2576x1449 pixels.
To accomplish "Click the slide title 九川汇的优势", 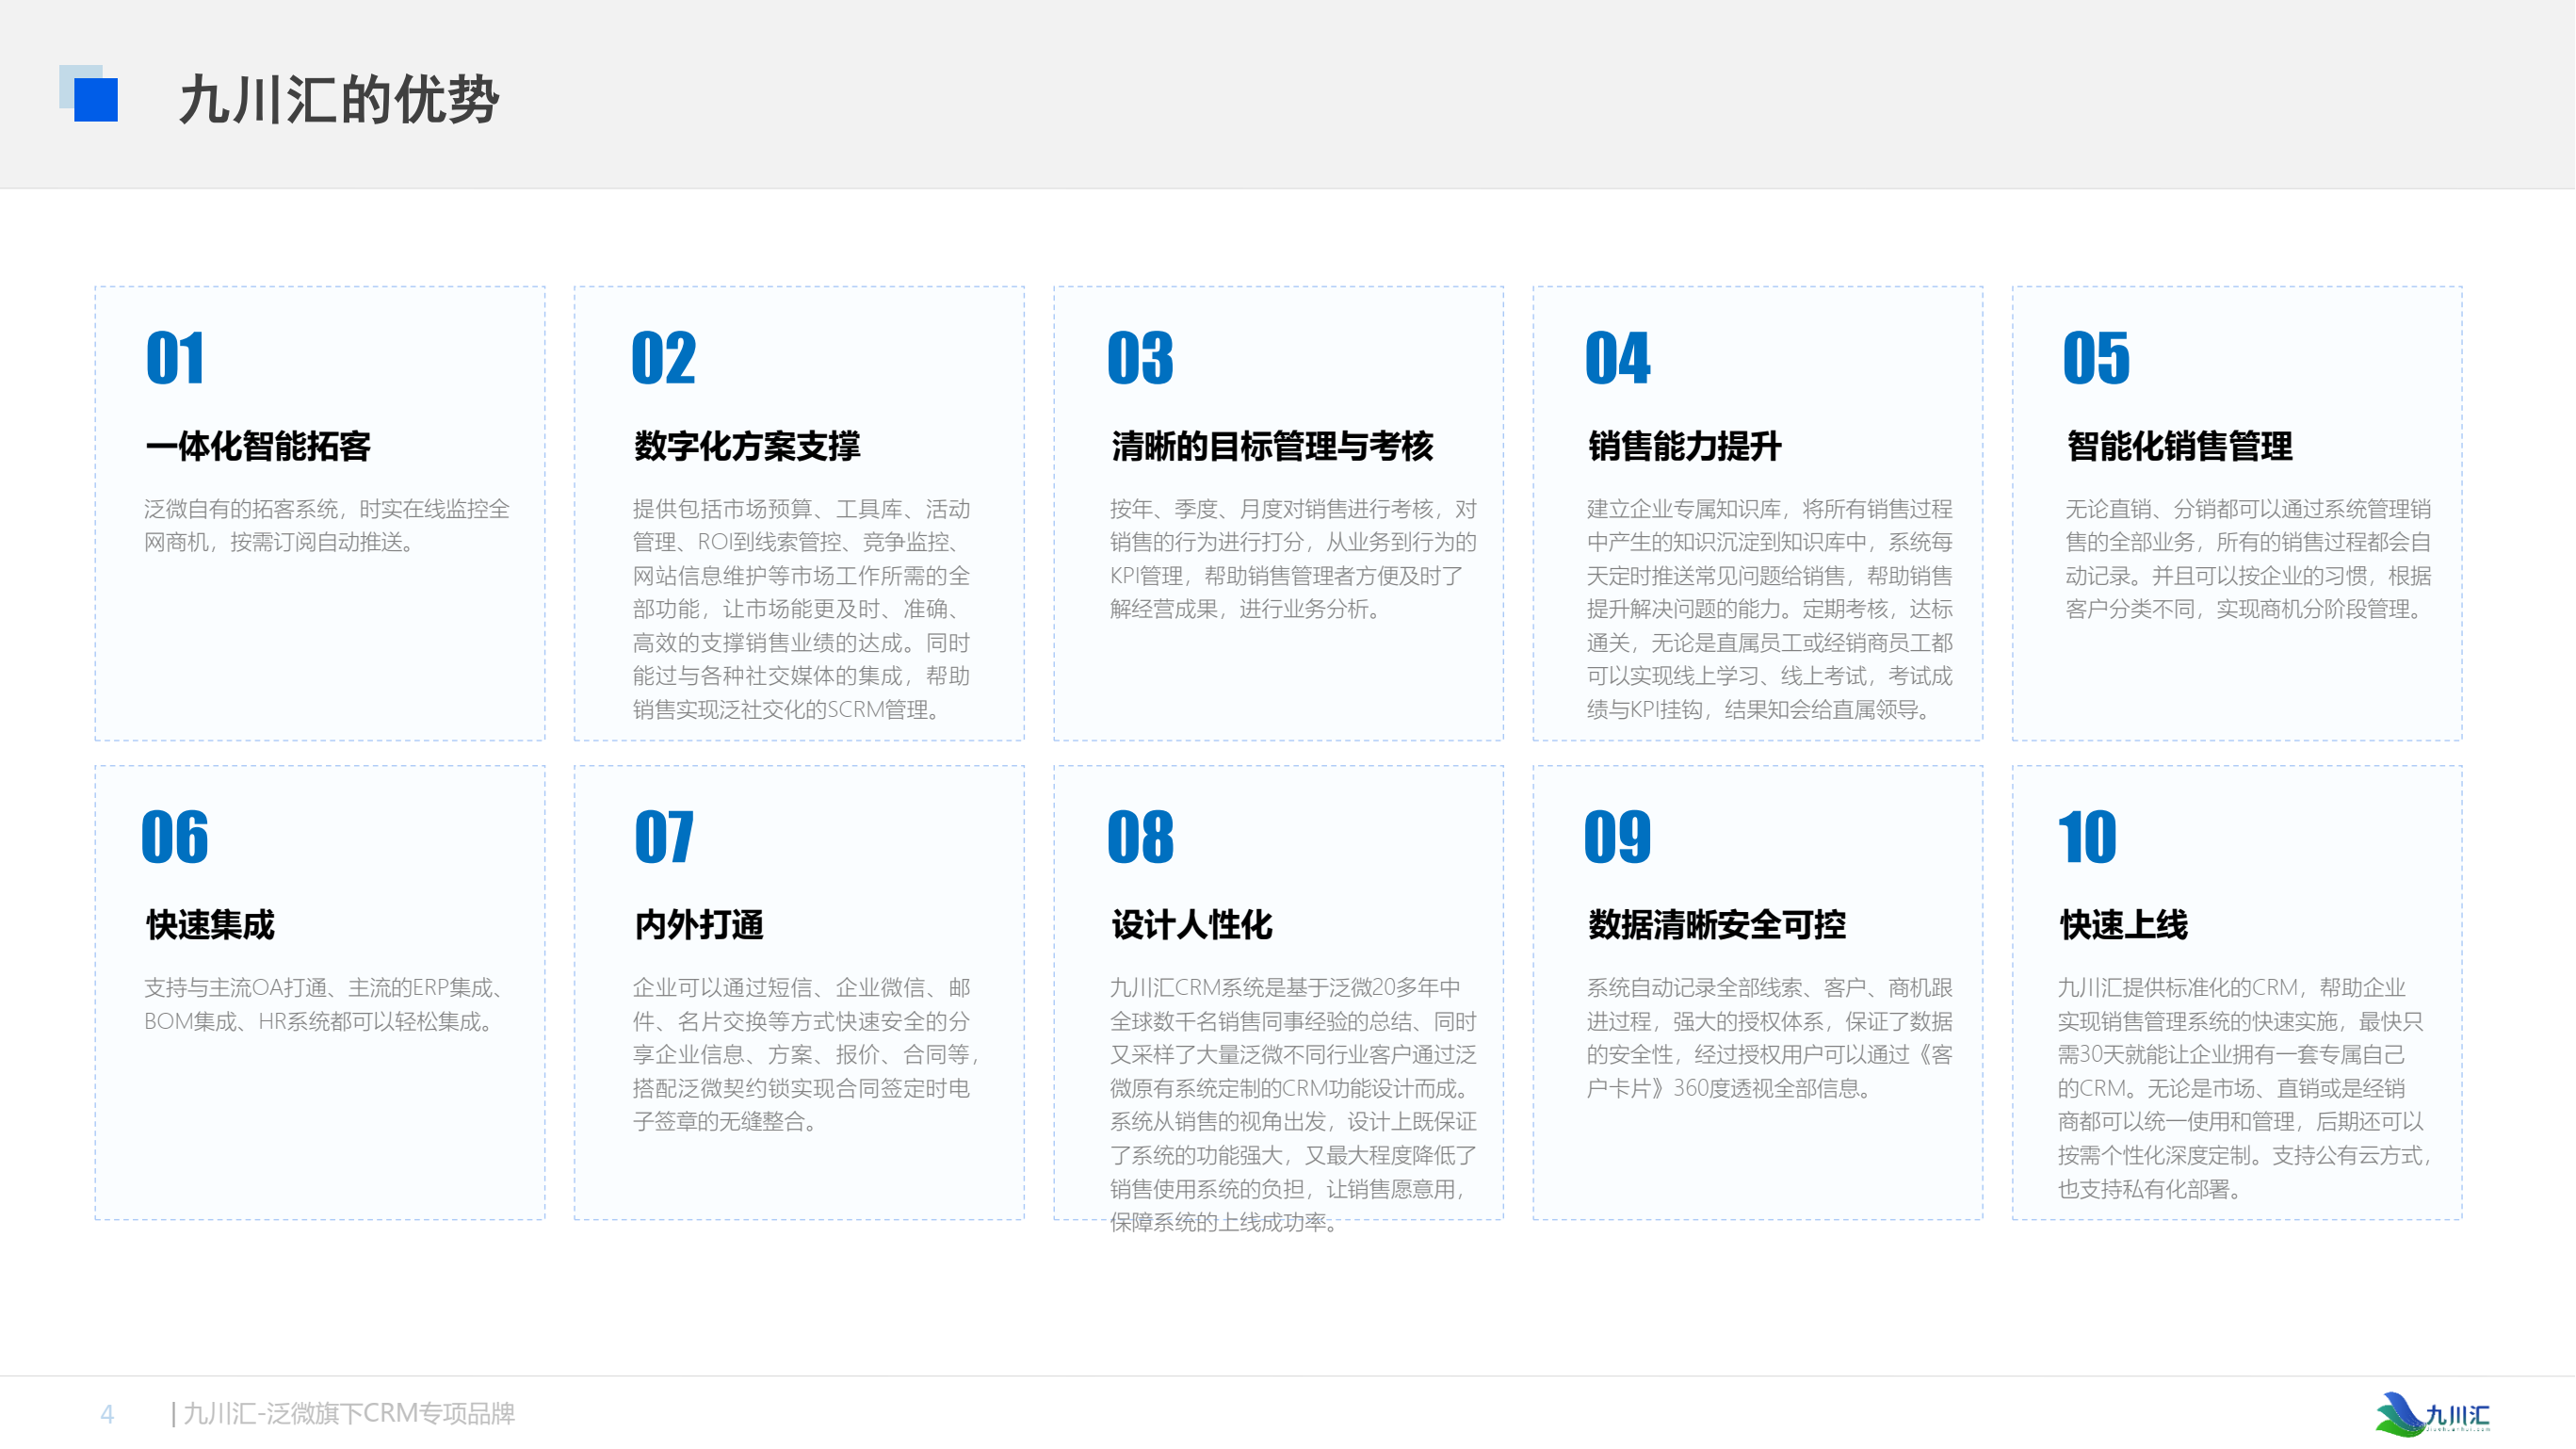I will click(x=339, y=99).
